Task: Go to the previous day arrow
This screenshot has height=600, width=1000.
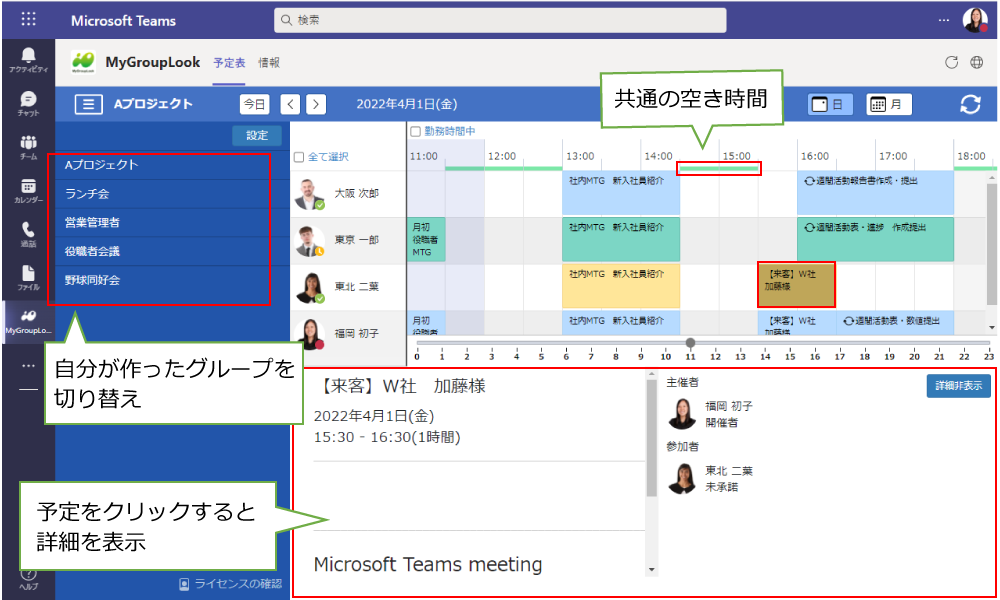Action: coord(290,104)
